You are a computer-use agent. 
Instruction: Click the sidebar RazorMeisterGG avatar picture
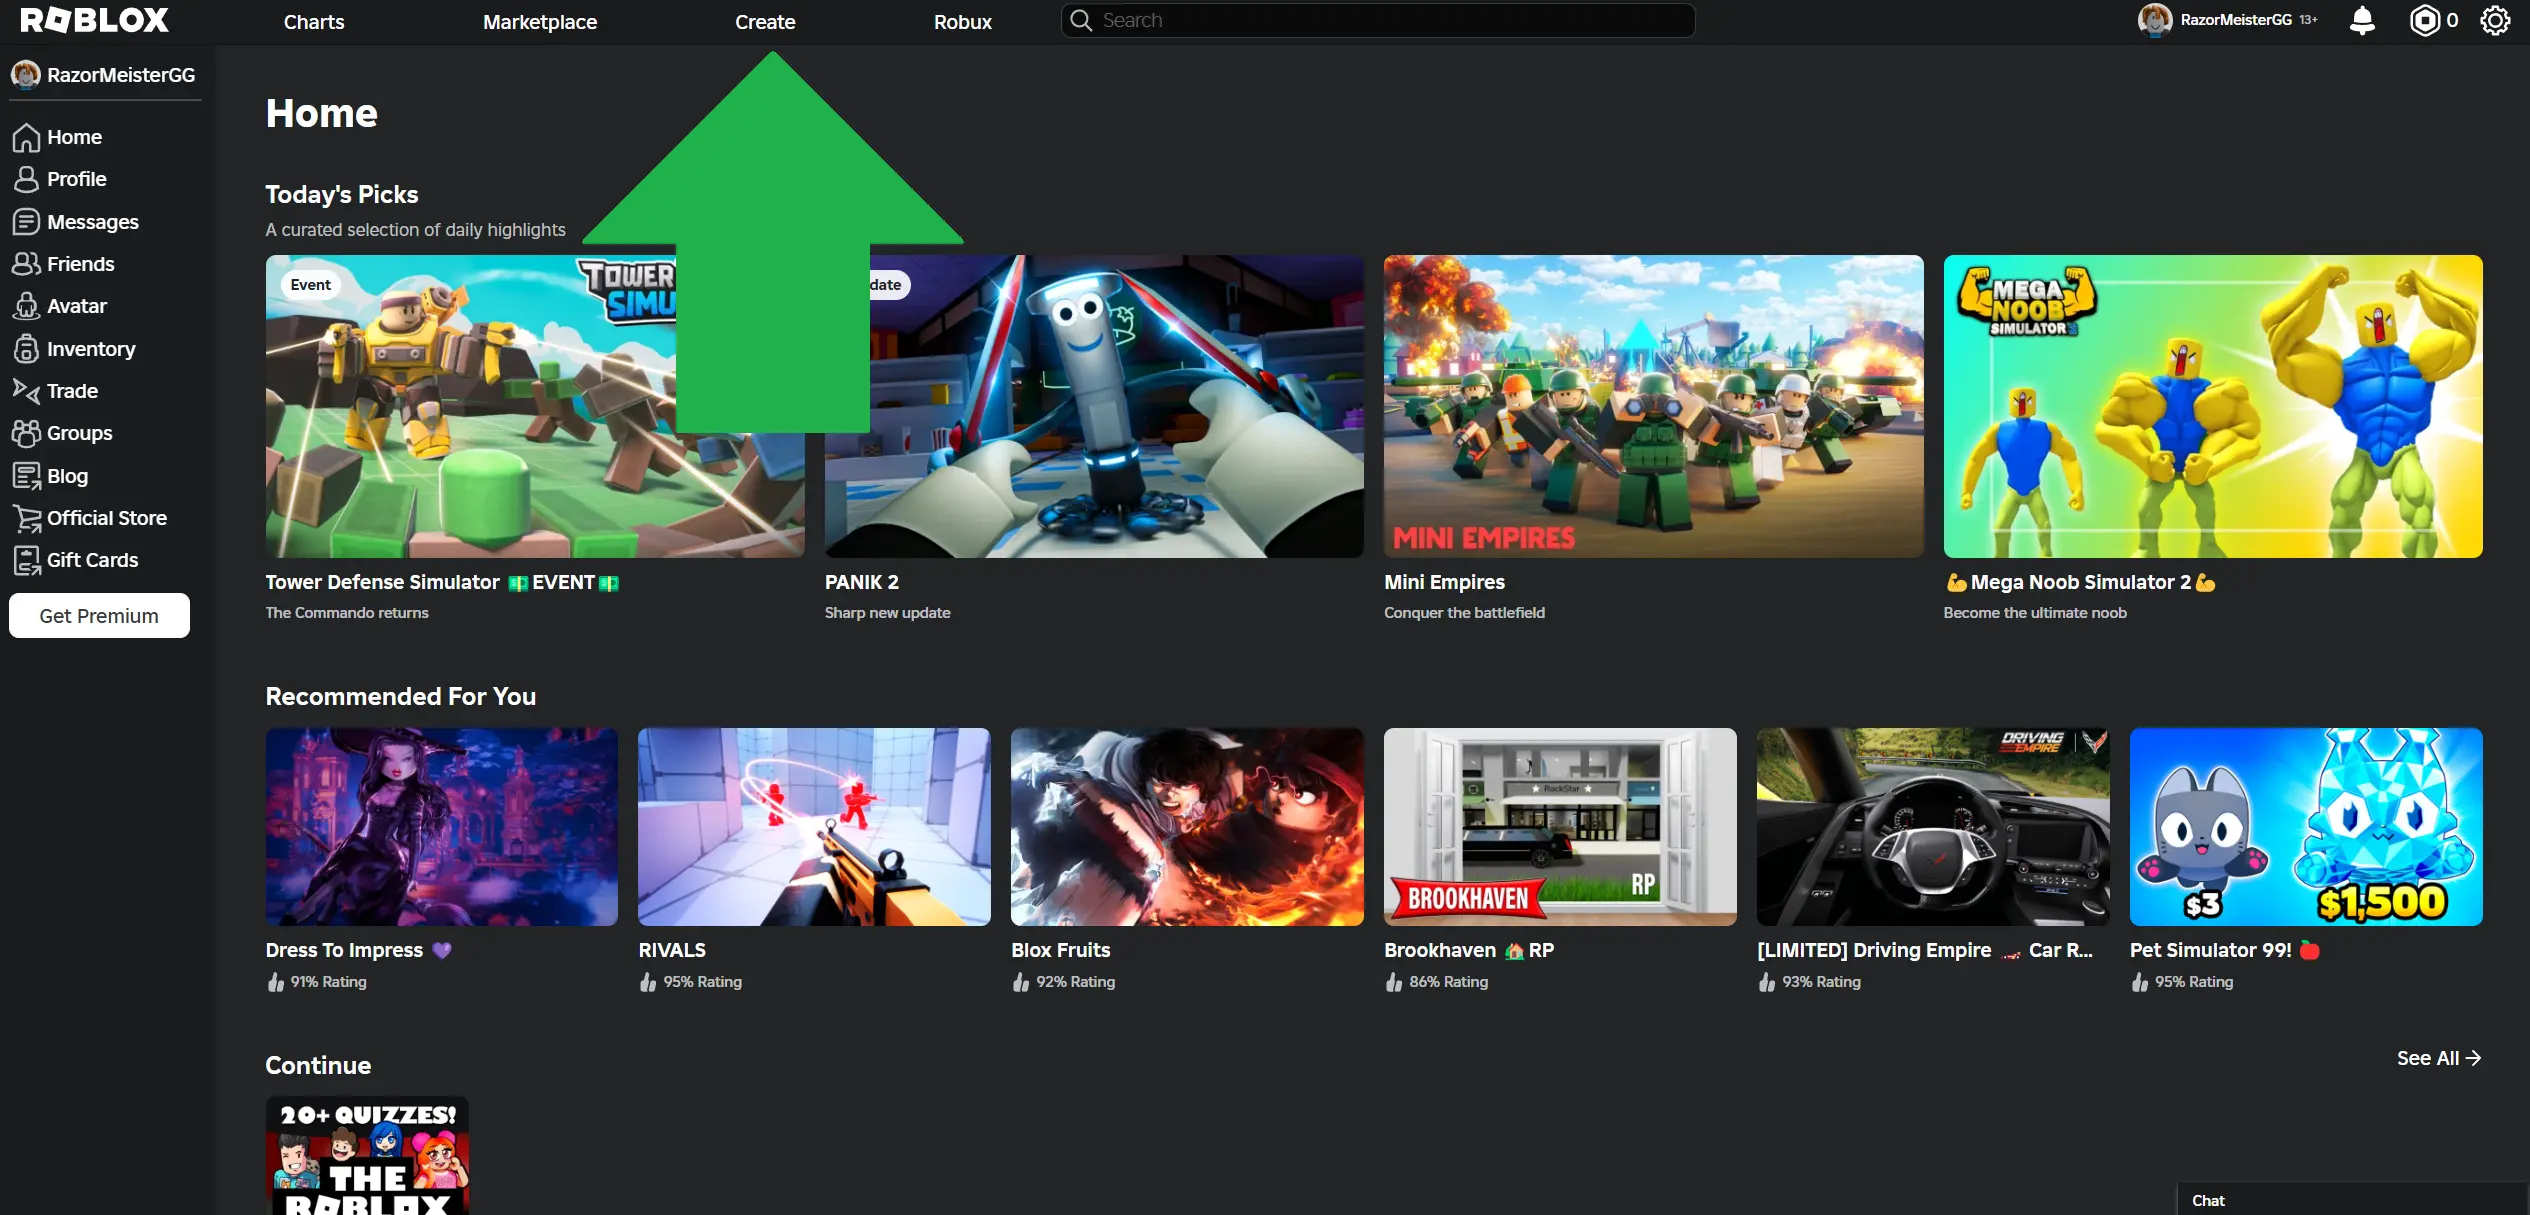tap(25, 74)
